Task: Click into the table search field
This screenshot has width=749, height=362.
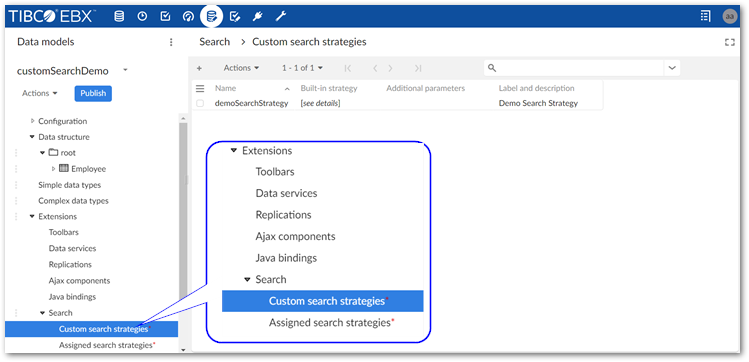Action: click(x=574, y=68)
